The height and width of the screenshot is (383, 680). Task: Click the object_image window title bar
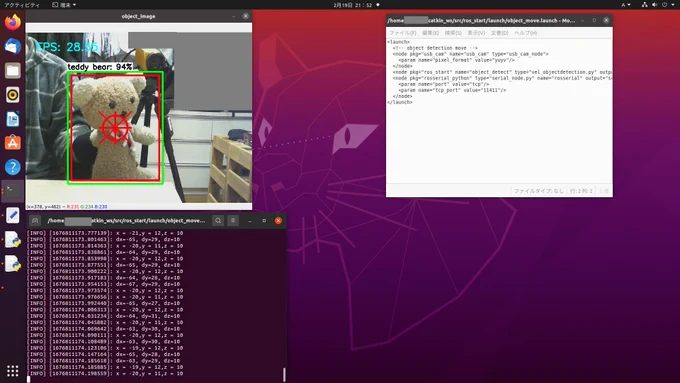tap(138, 16)
